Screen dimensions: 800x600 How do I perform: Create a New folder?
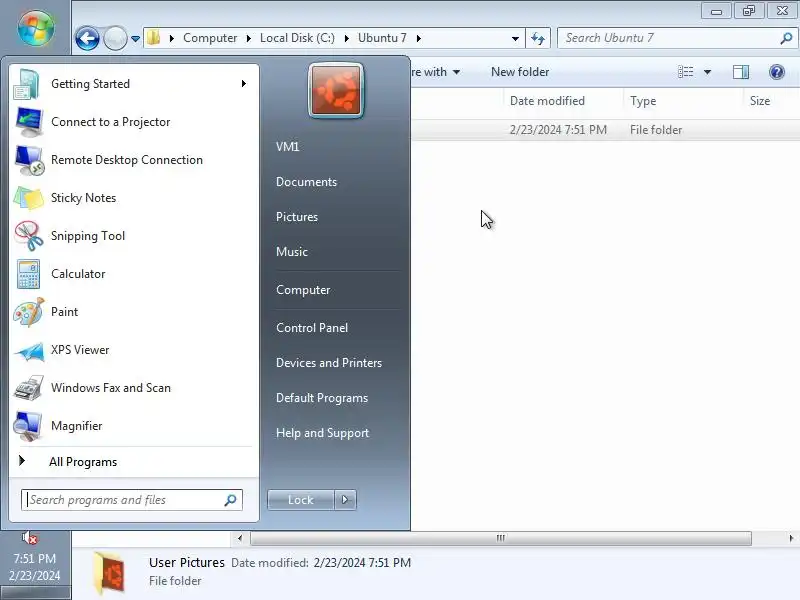pyautogui.click(x=520, y=72)
